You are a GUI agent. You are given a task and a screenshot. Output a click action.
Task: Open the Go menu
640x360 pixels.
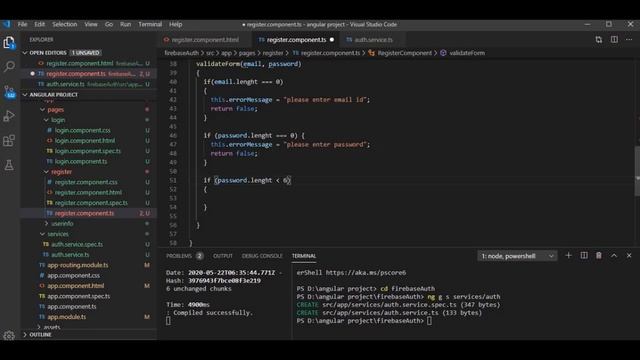coord(109,24)
